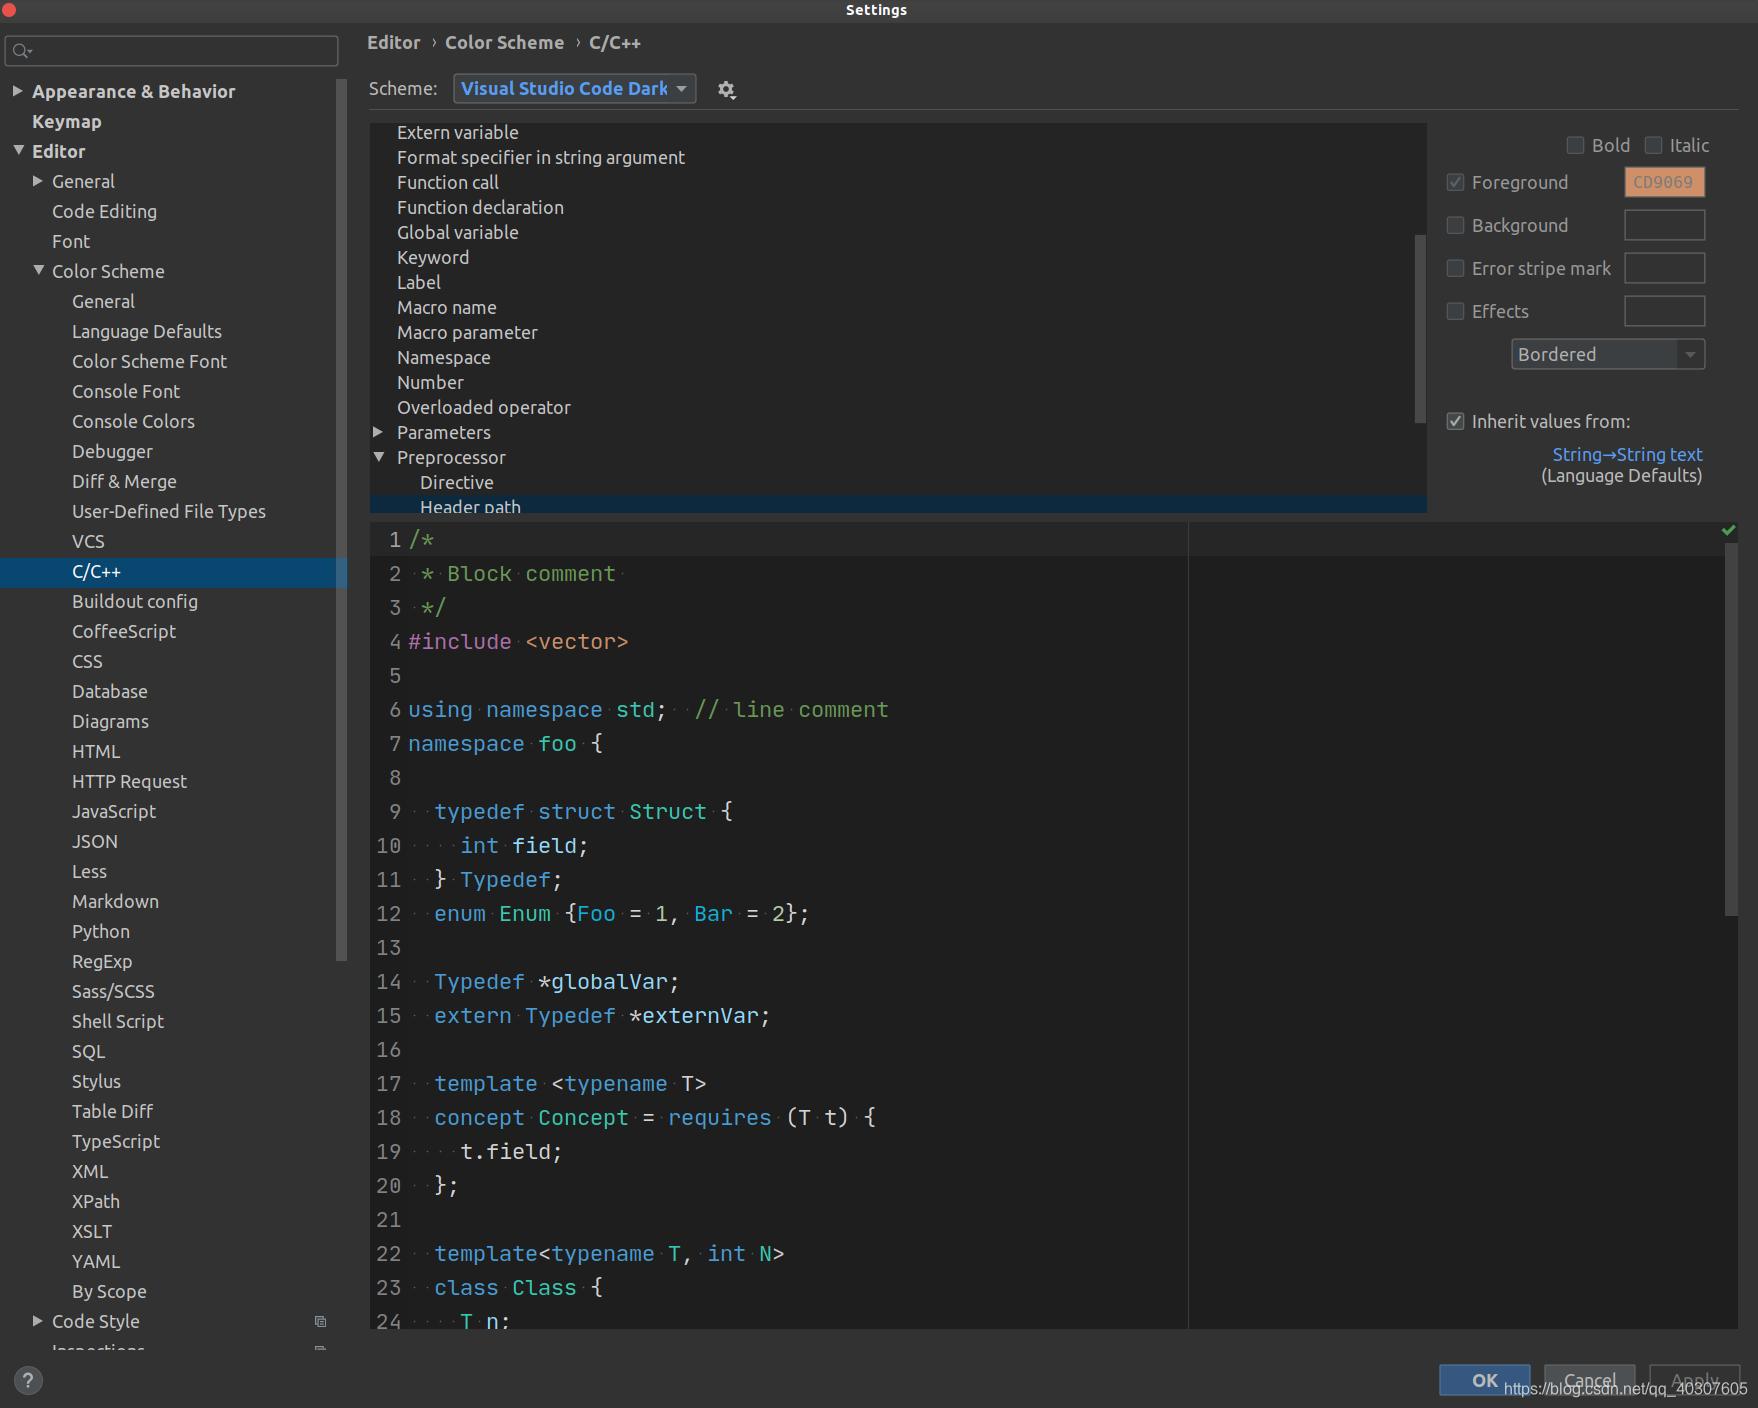Expand the Parameters group in the element list

(x=378, y=432)
